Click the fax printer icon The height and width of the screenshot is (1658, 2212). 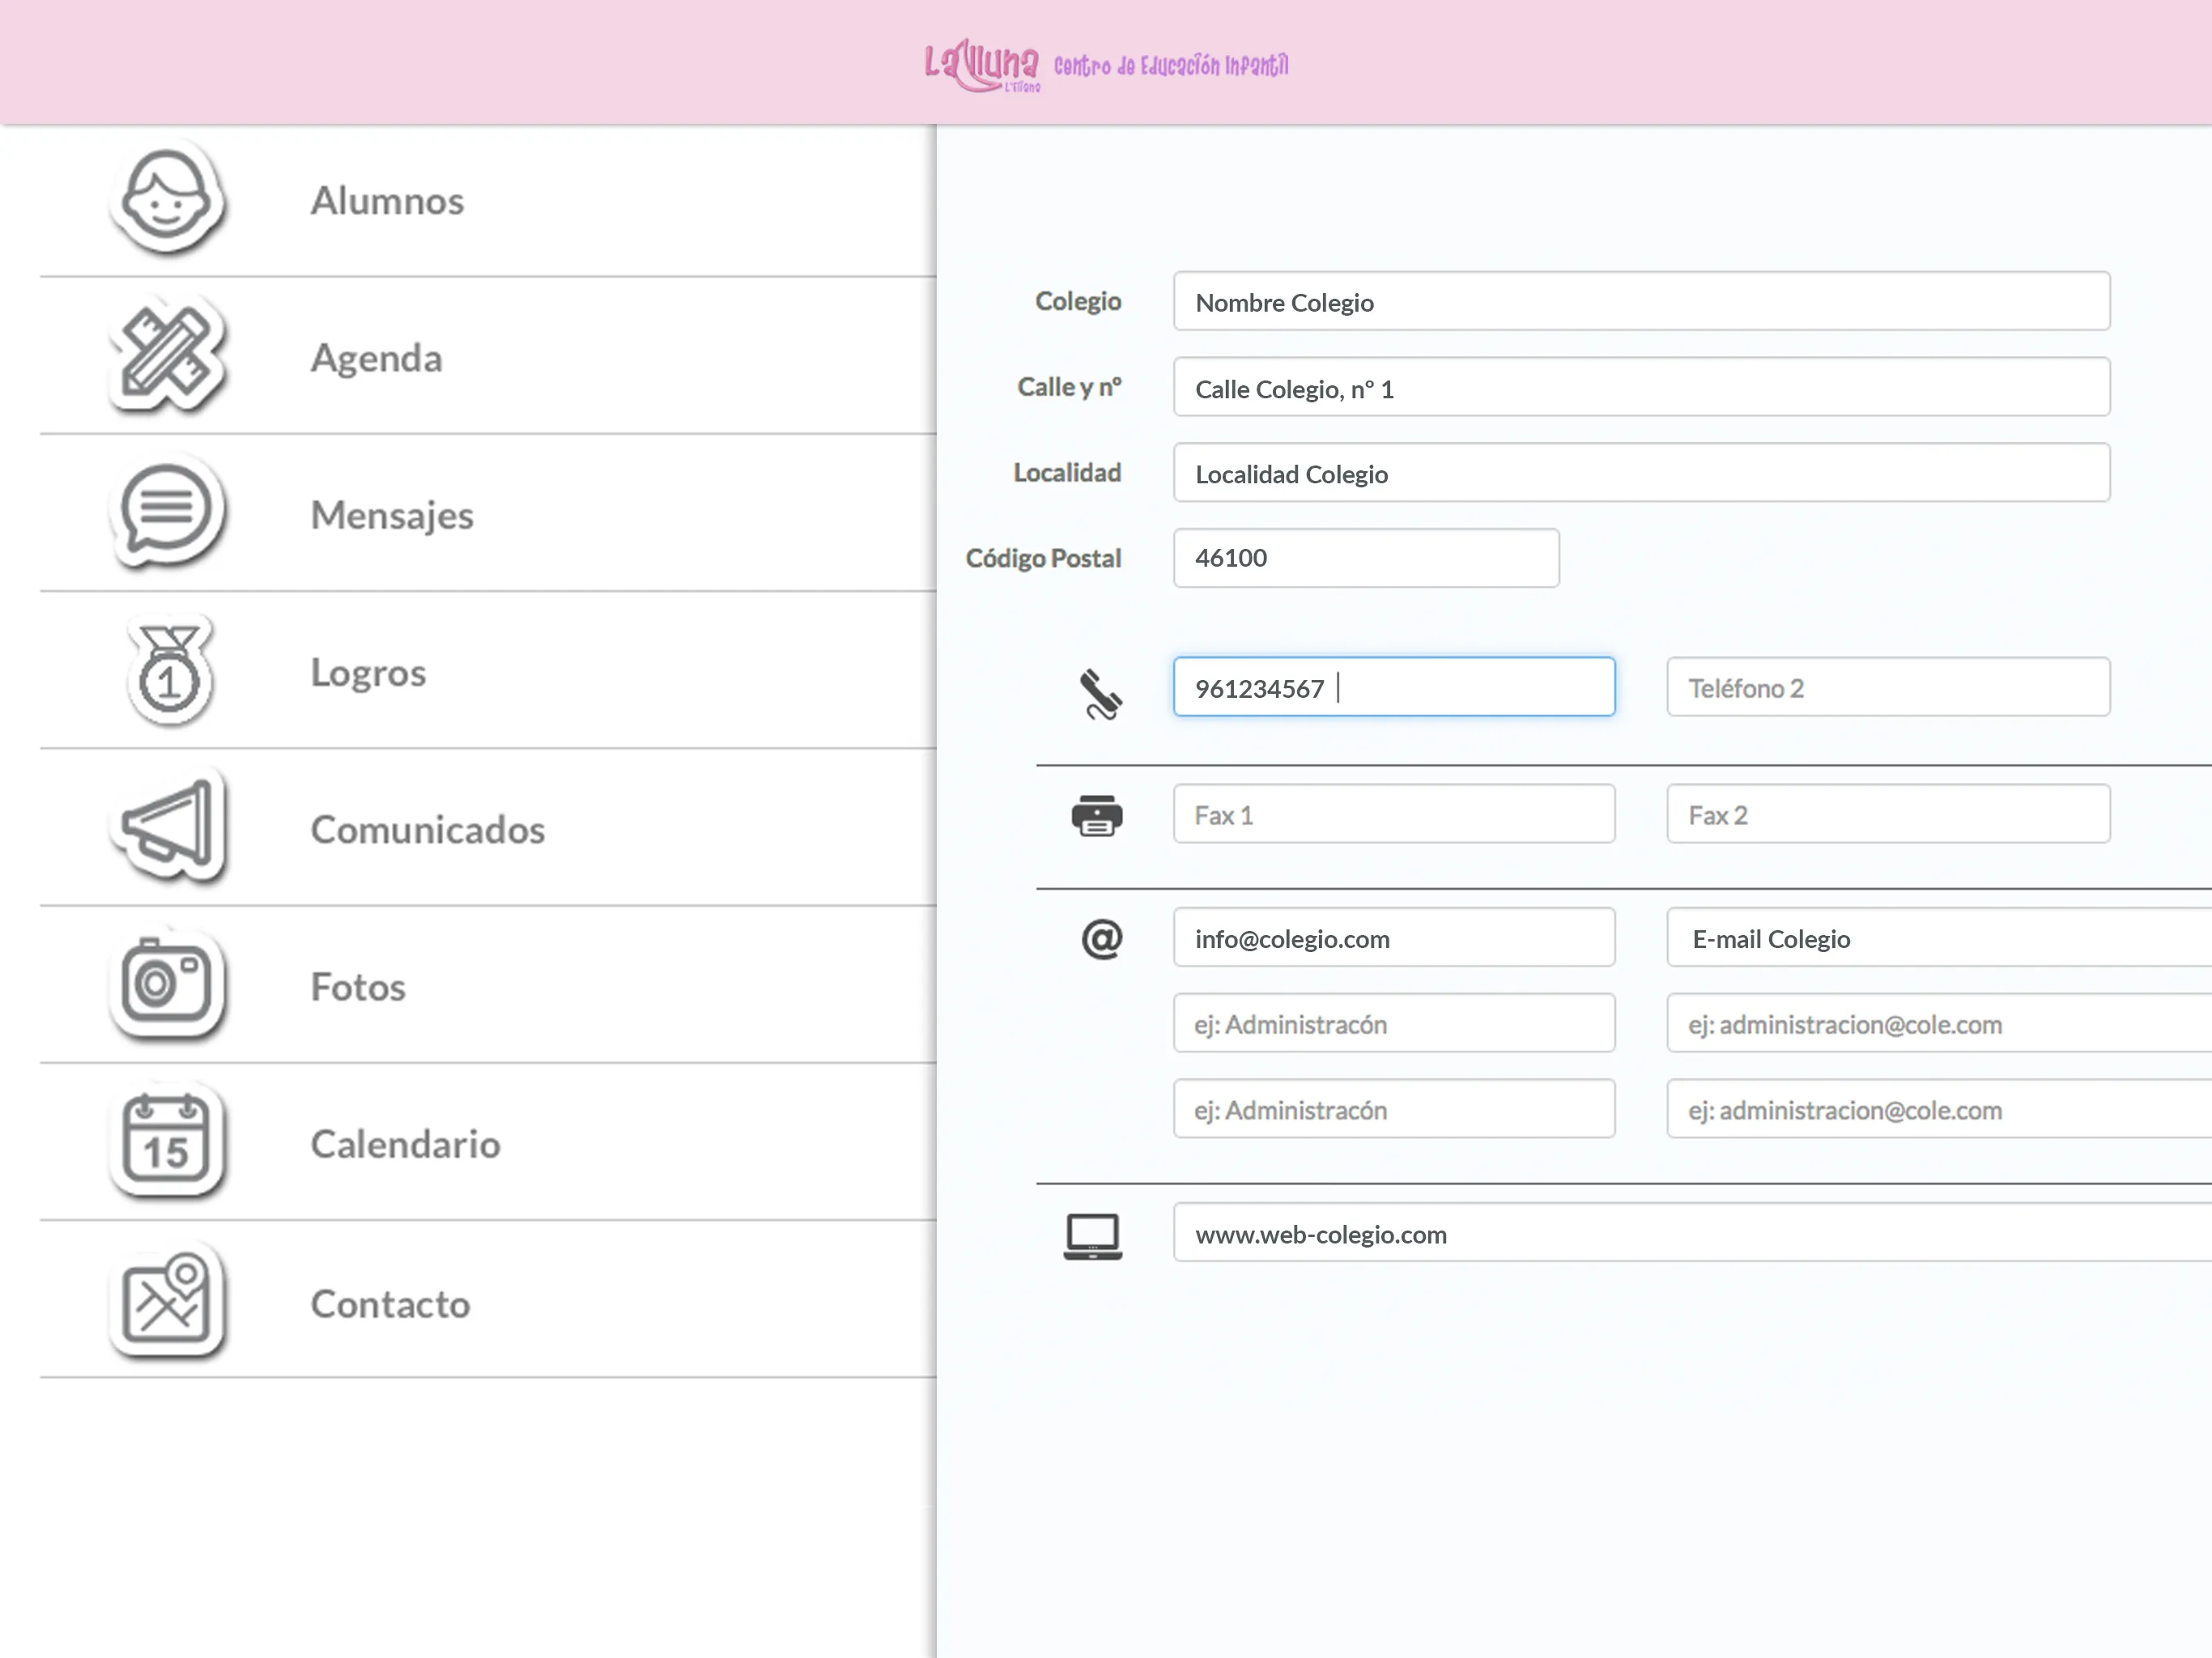click(x=1097, y=816)
